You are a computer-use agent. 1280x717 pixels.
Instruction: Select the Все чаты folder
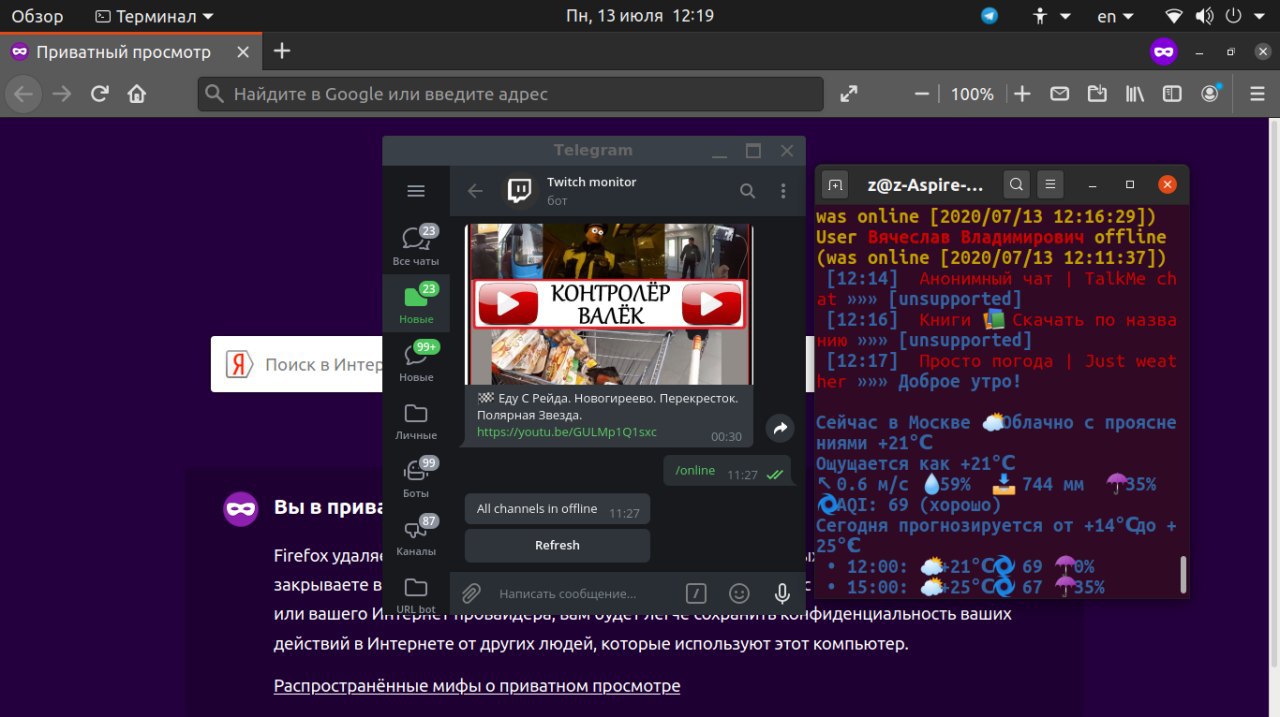[416, 246]
